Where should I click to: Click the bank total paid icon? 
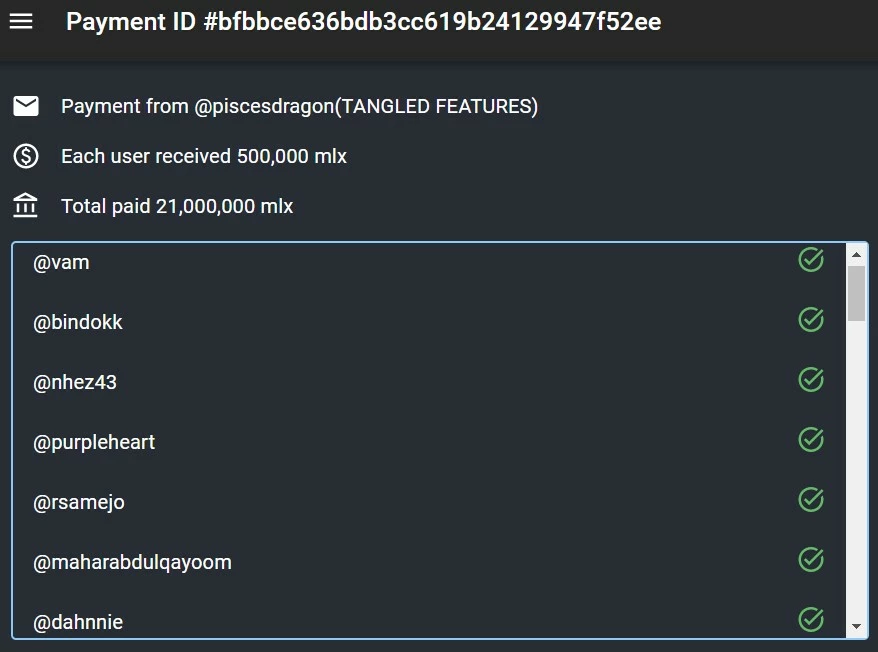[26, 205]
